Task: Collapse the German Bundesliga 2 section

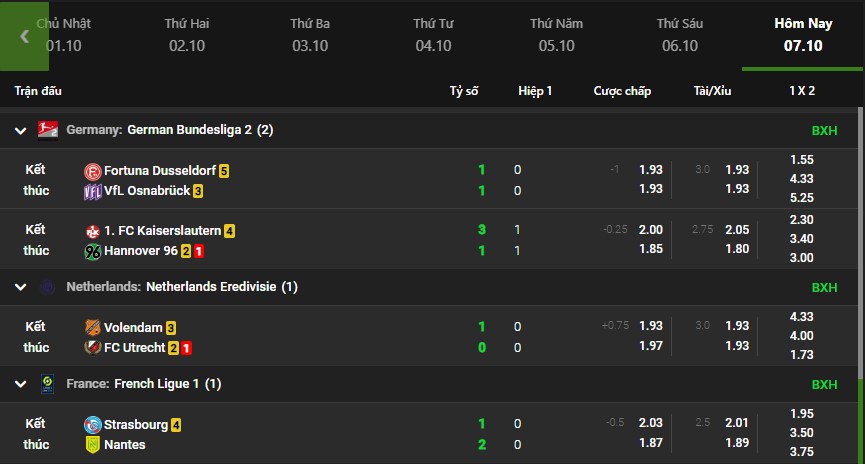Action: tap(20, 130)
